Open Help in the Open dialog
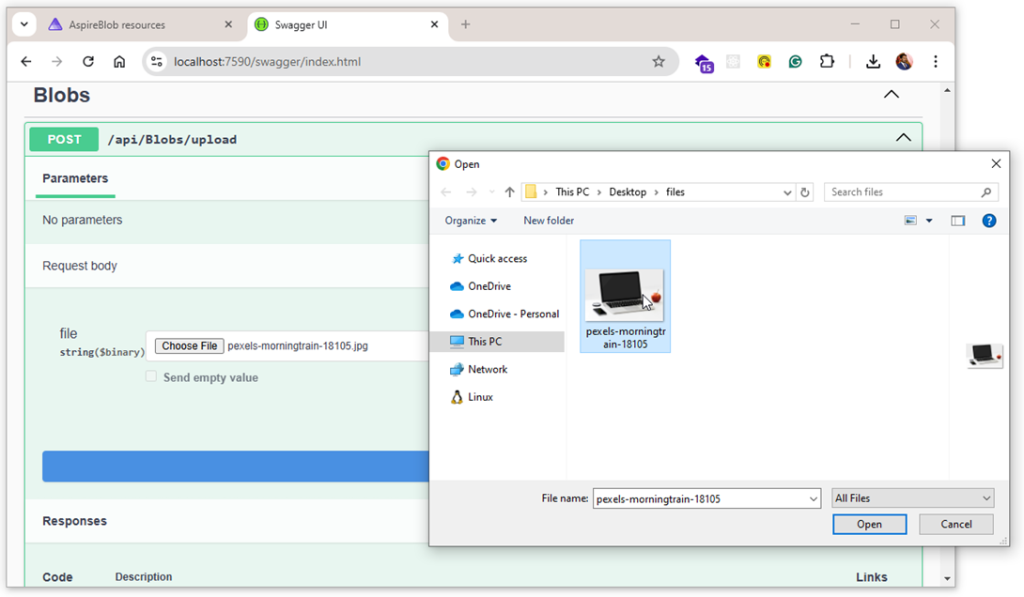The height and width of the screenshot is (597, 1024). (989, 220)
